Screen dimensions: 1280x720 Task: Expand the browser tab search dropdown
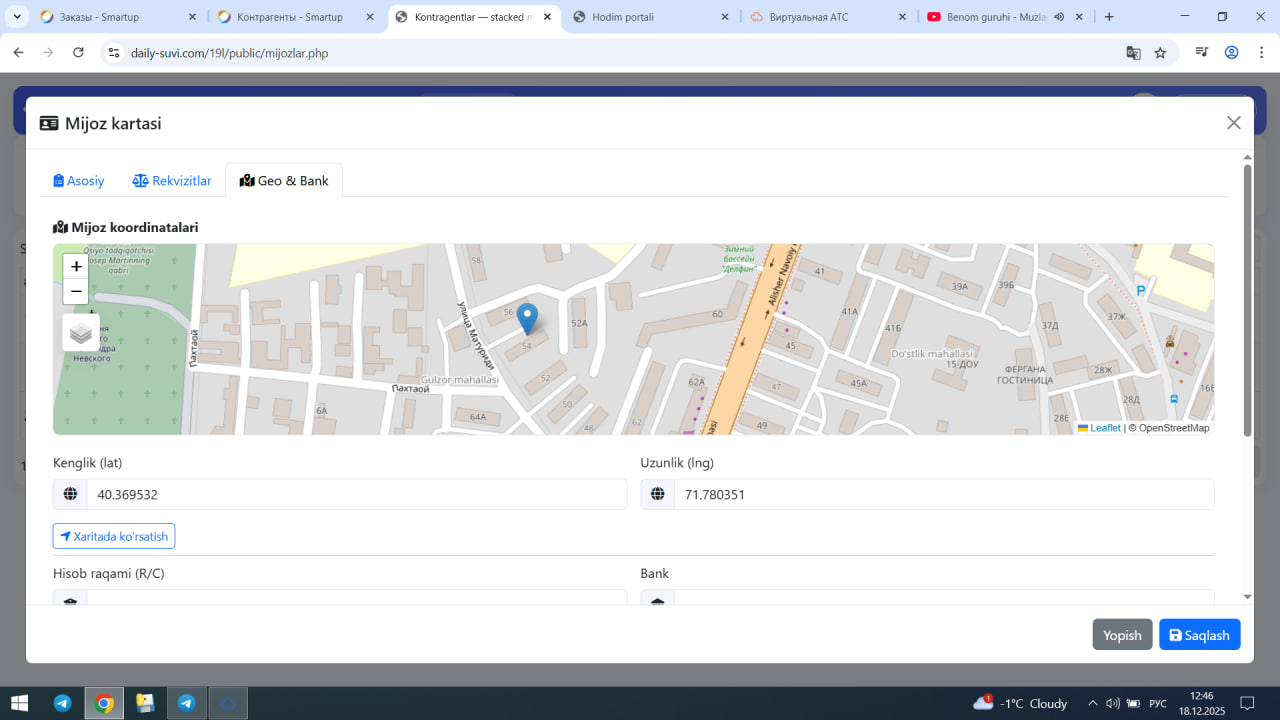coord(17,17)
